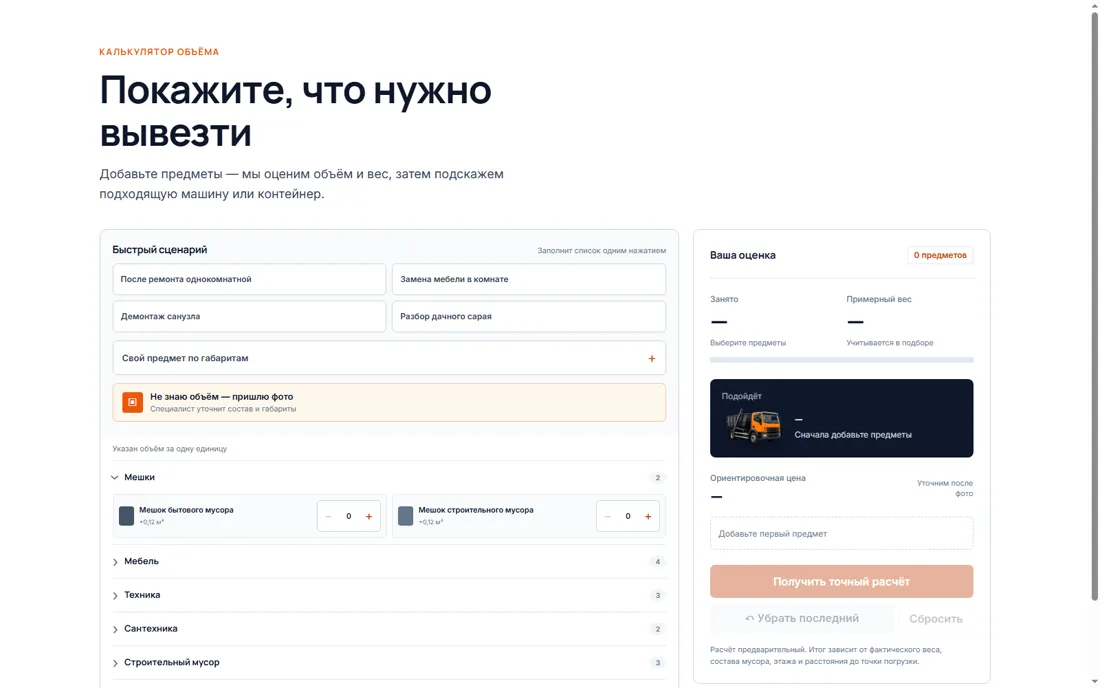The width and height of the screenshot is (1100, 688).
Task: Click 'Ваша оценка' panel title
Action: click(743, 255)
